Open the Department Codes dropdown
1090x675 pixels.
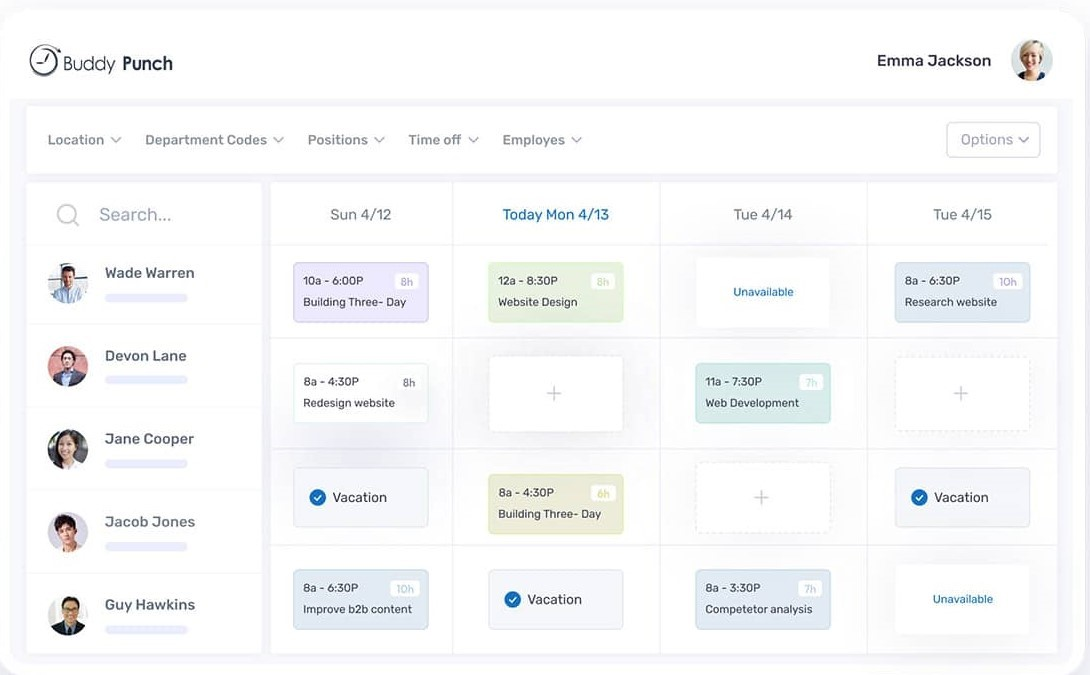coord(214,140)
